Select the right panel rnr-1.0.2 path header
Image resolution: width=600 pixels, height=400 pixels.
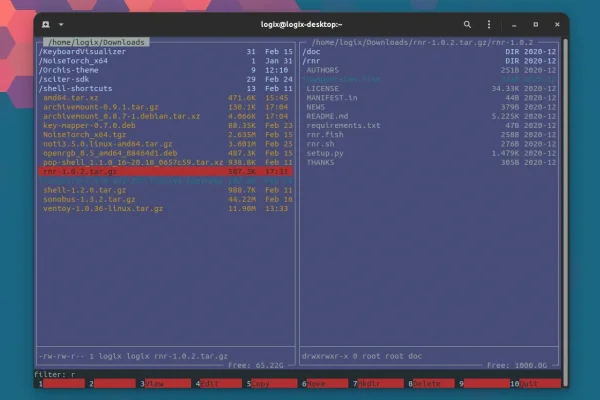tap(422, 42)
